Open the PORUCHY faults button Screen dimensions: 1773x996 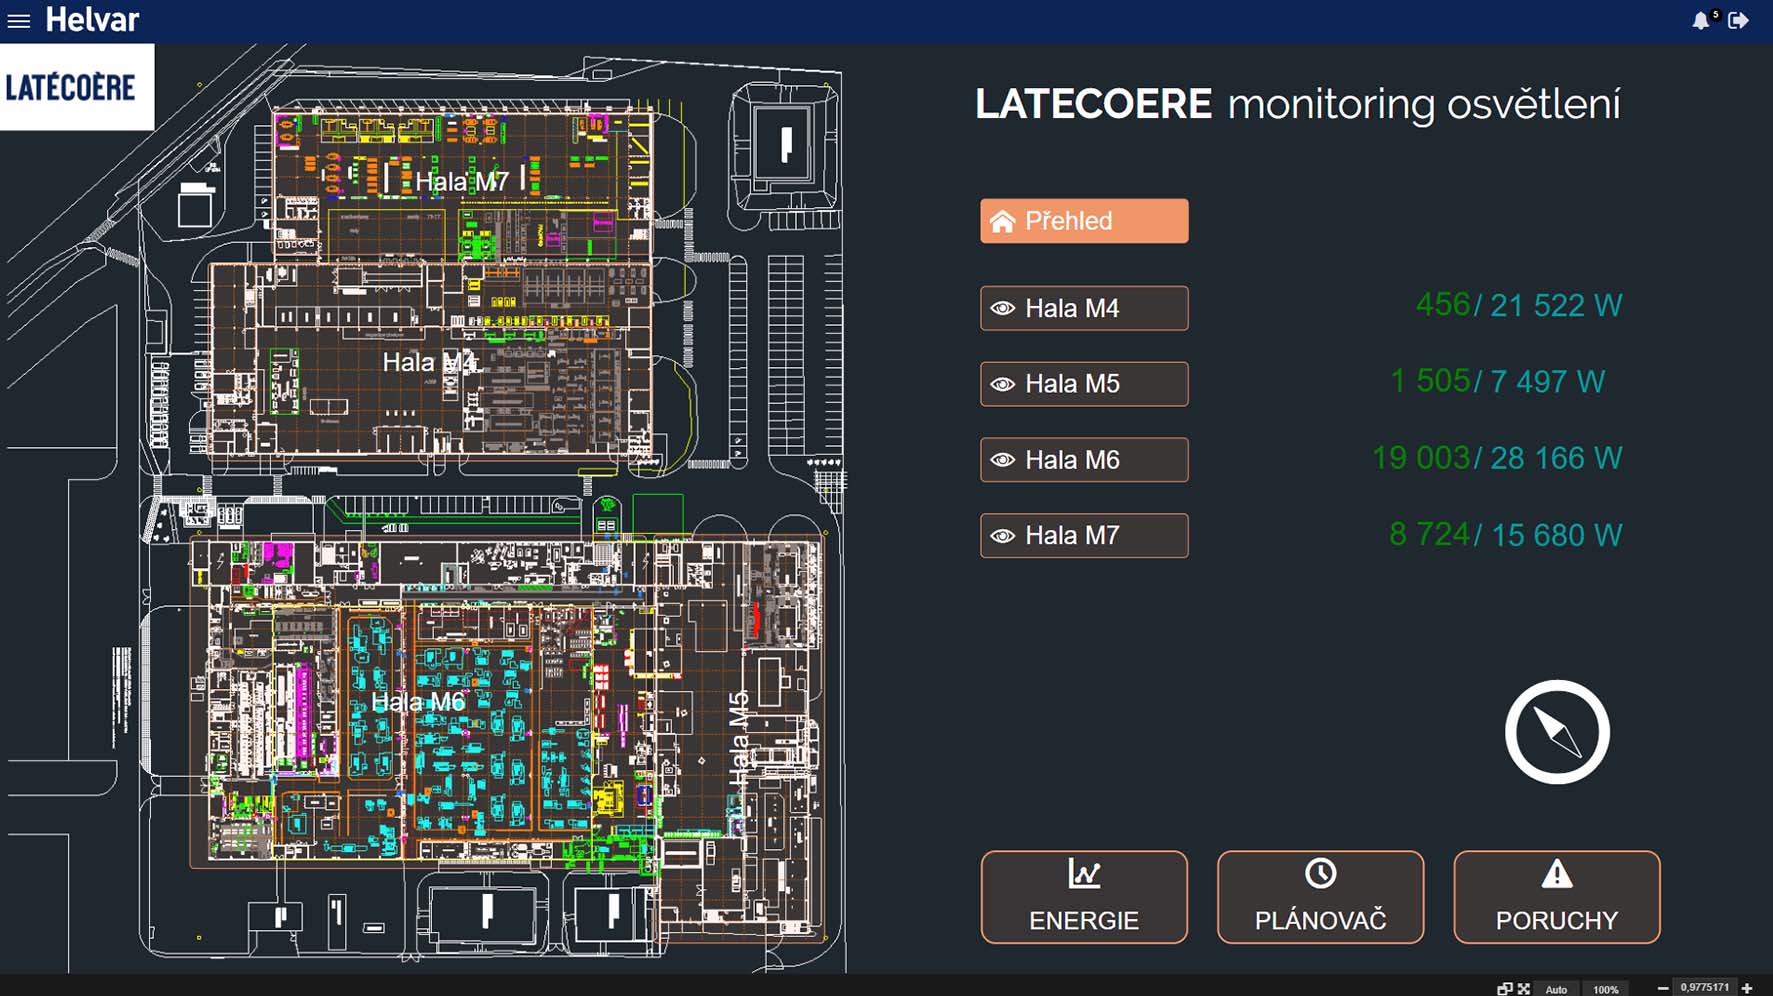[x=1556, y=897]
